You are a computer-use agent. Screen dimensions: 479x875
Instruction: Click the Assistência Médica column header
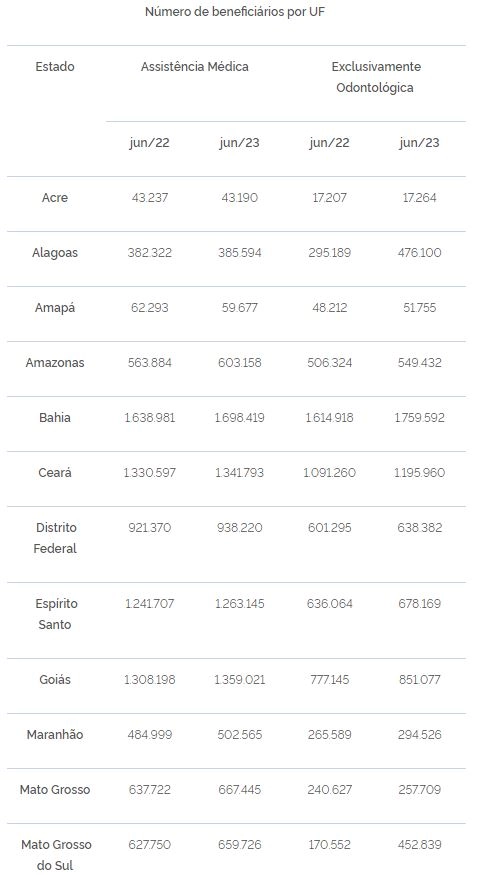pos(195,66)
